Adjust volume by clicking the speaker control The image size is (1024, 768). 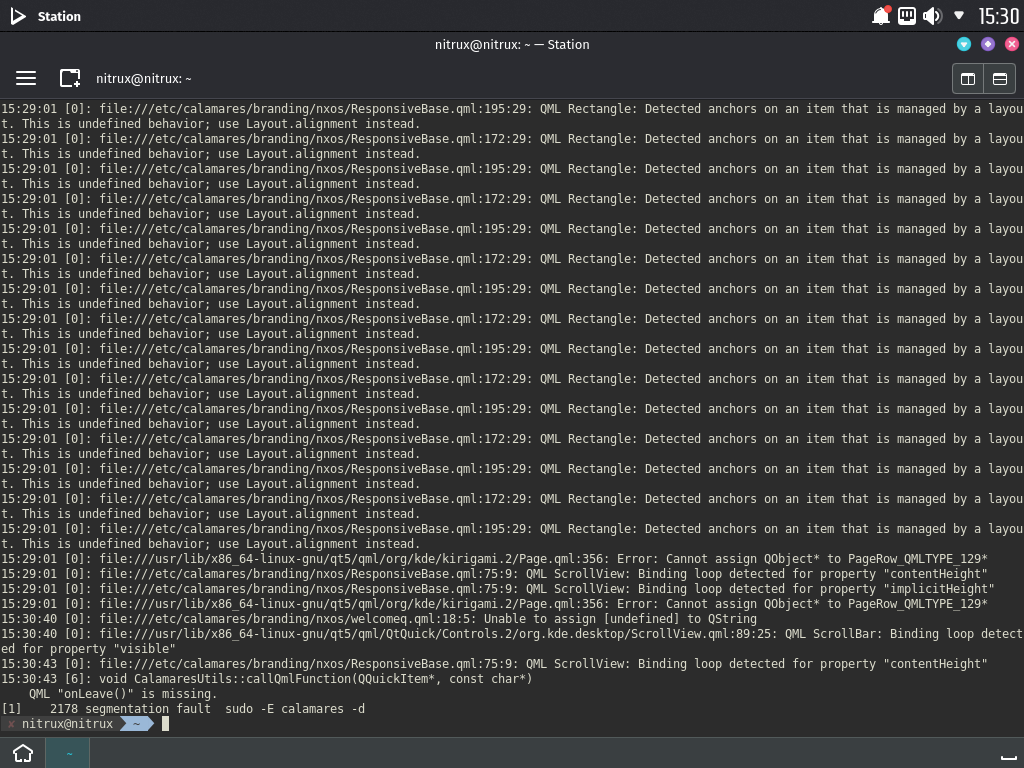coord(932,15)
